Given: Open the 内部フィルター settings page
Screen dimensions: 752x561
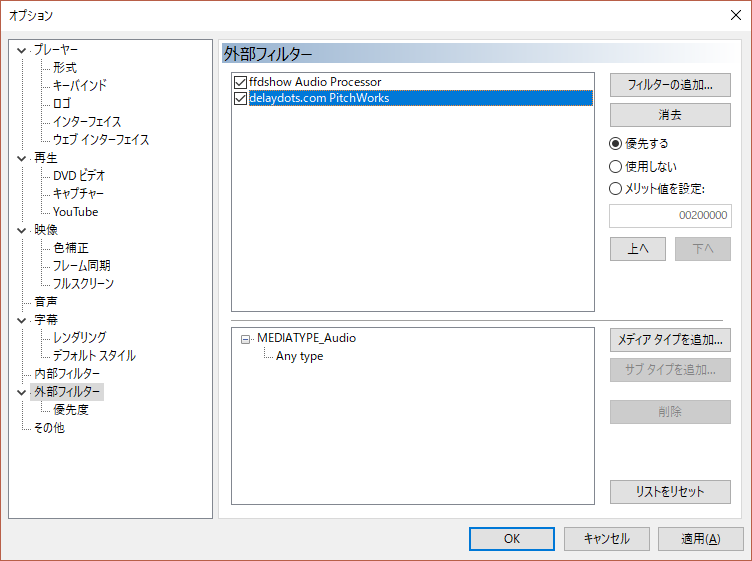Looking at the screenshot, I should point(67,374).
